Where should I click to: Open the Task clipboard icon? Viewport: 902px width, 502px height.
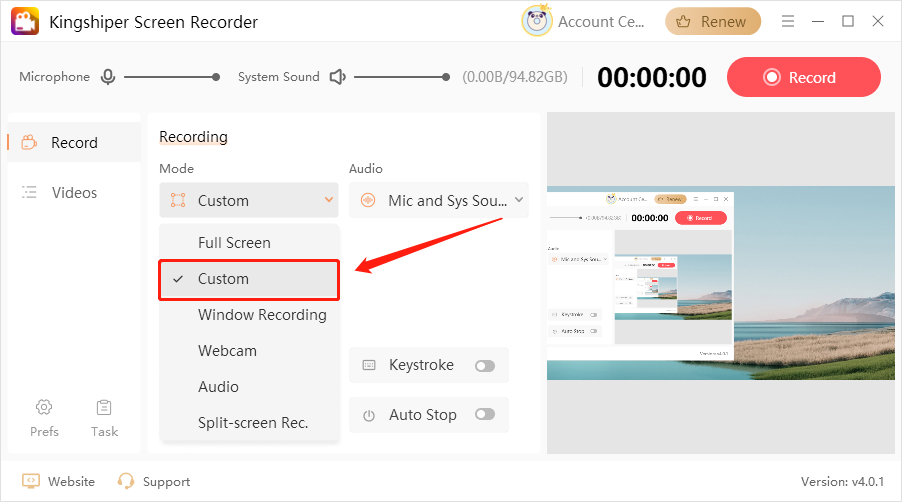[104, 407]
